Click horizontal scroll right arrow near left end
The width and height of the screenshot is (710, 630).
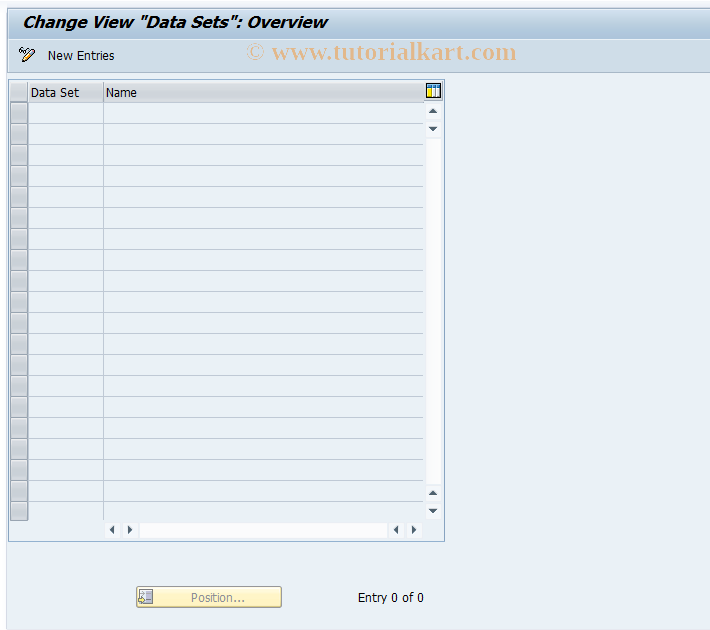tap(130, 529)
